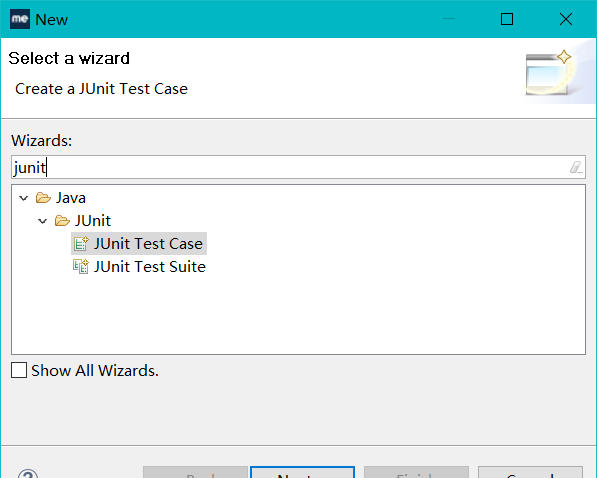This screenshot has width=597, height=478.
Task: Click the JUnit Test Suite icon
Action: (x=81, y=267)
